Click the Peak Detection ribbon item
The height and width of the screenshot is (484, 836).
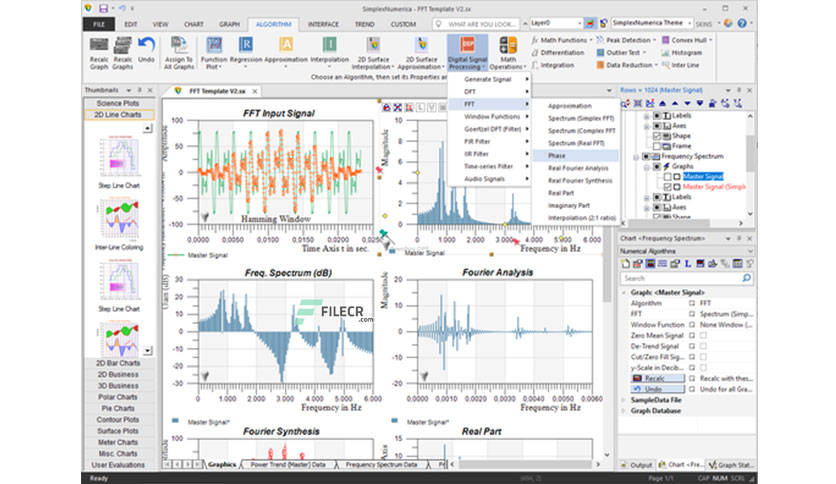point(626,40)
